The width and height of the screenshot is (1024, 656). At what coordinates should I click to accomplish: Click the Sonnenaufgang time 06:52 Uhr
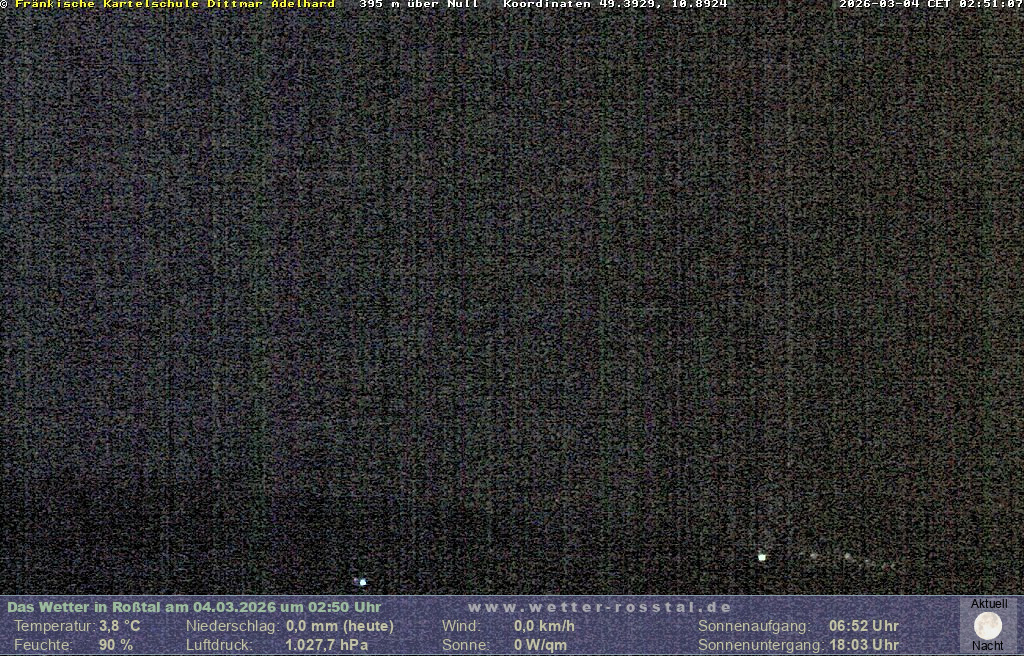click(864, 626)
